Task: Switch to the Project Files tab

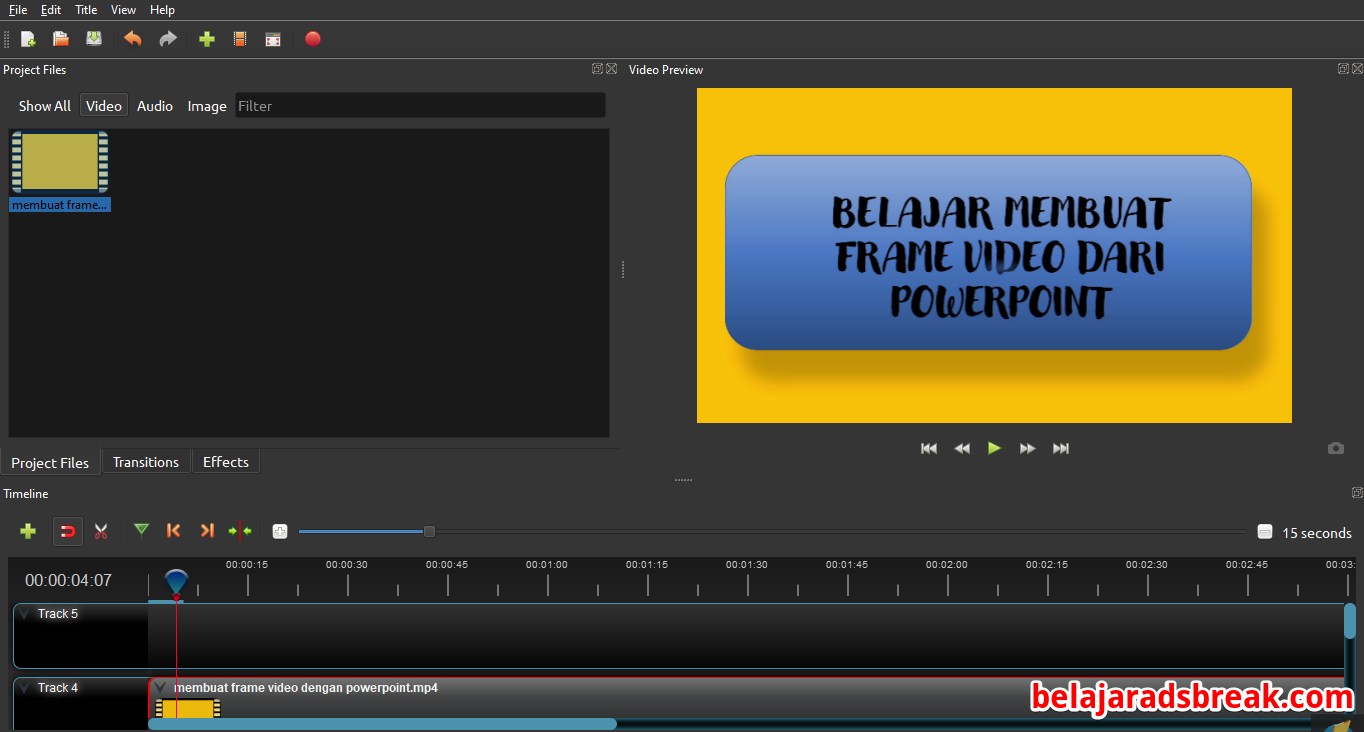Action: [50, 463]
